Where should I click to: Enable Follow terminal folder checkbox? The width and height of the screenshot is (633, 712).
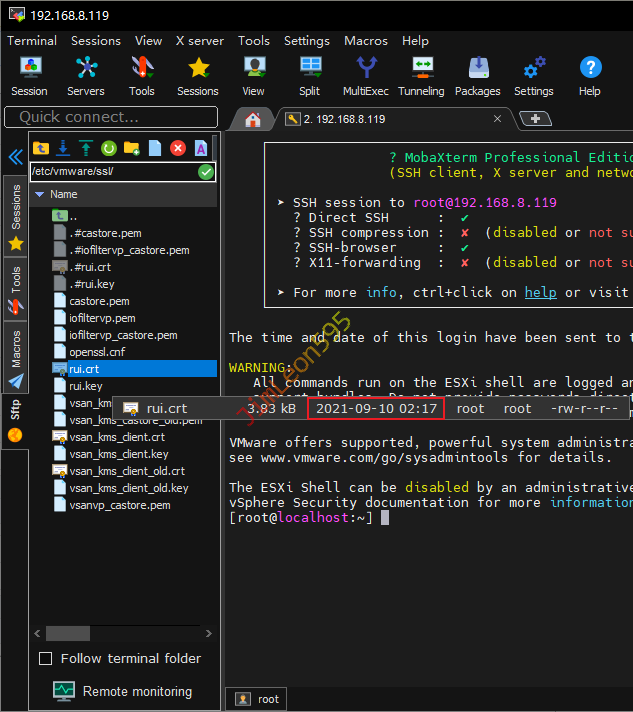[45, 658]
